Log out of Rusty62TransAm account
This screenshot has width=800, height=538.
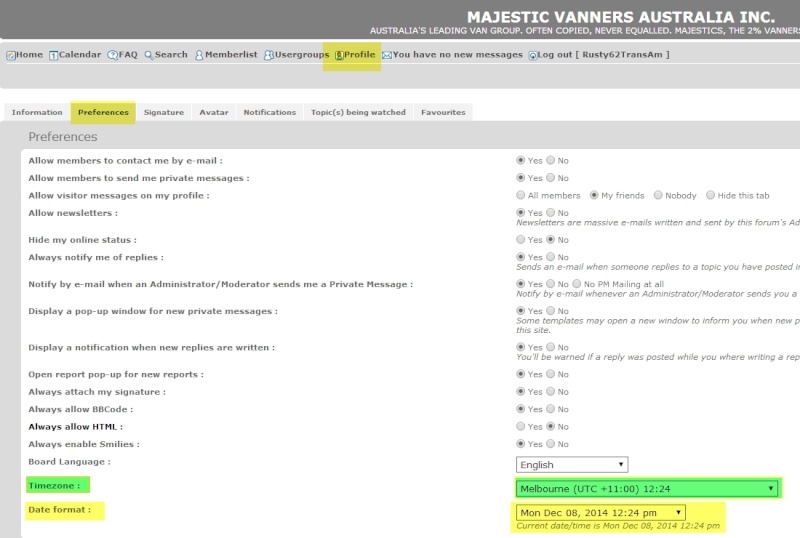pos(604,55)
